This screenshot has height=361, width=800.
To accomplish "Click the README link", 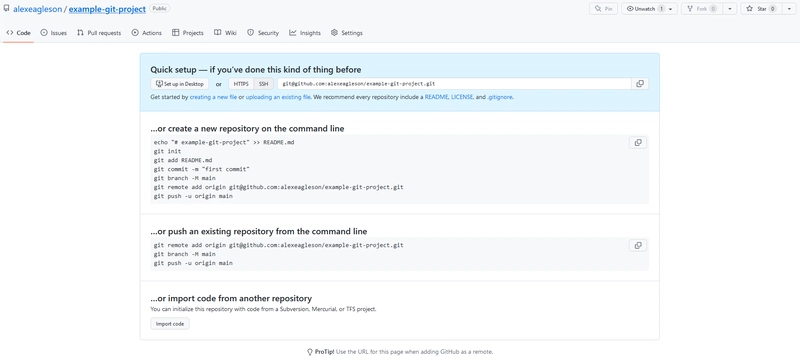I will click(x=436, y=96).
